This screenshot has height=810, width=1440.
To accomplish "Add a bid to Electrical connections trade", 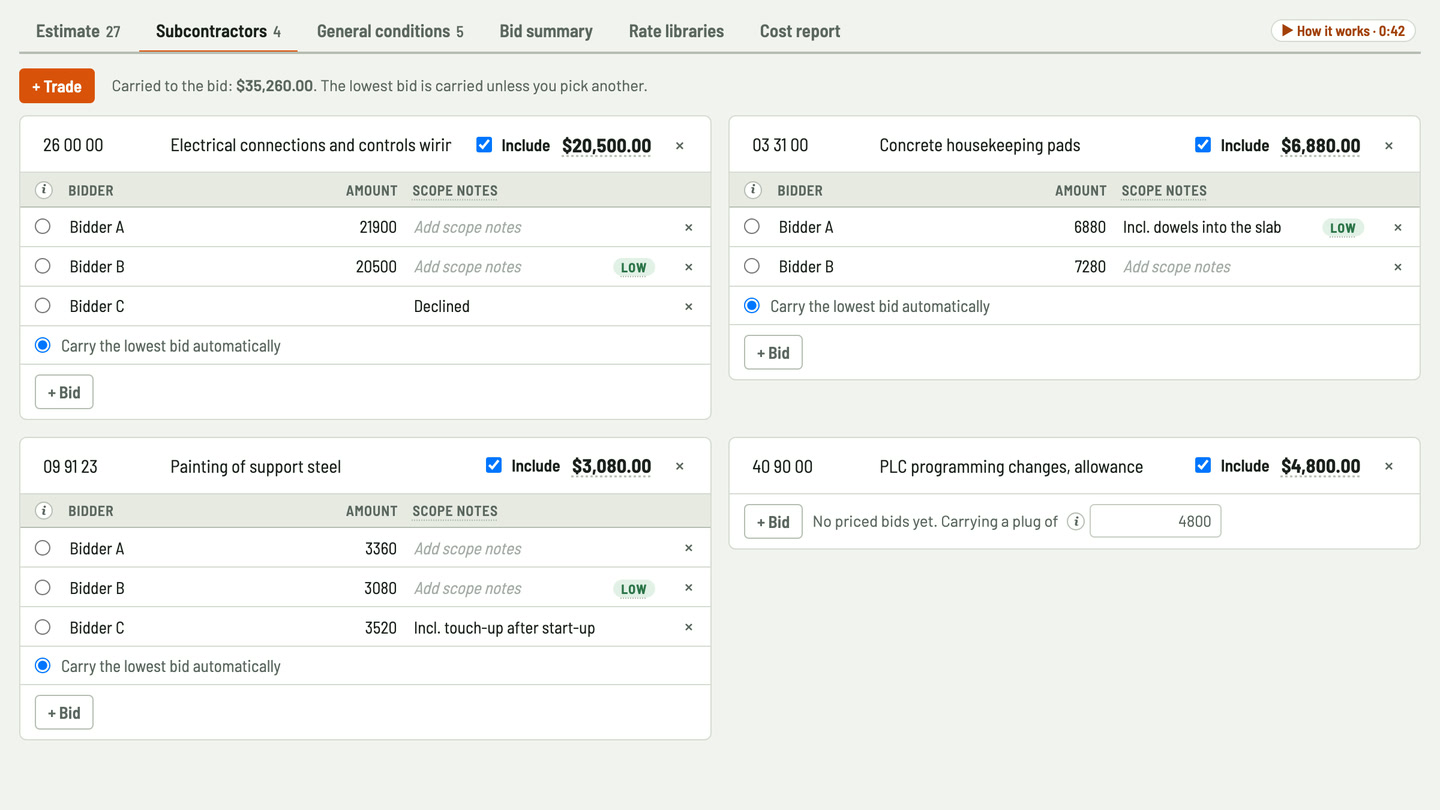I will tap(64, 392).
